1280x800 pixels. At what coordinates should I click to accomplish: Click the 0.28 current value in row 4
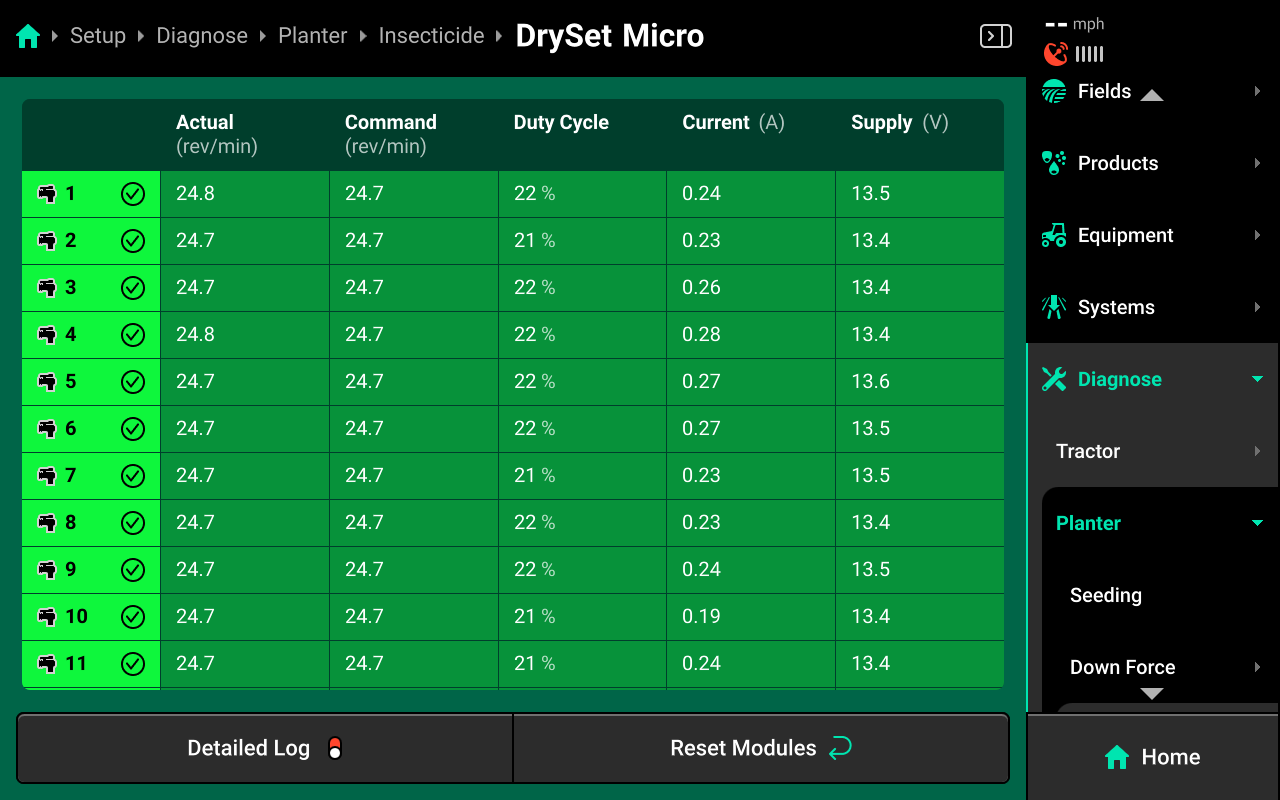[x=701, y=334]
